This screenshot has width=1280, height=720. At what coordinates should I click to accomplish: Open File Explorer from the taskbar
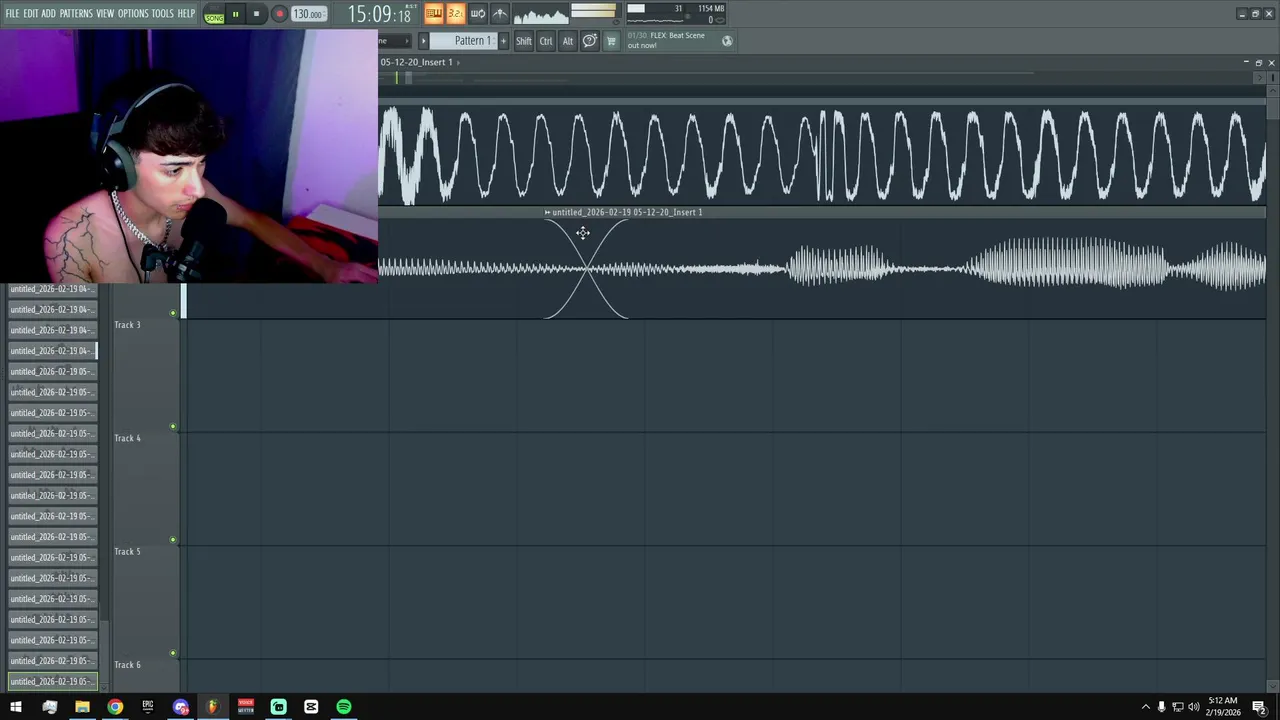point(82,707)
